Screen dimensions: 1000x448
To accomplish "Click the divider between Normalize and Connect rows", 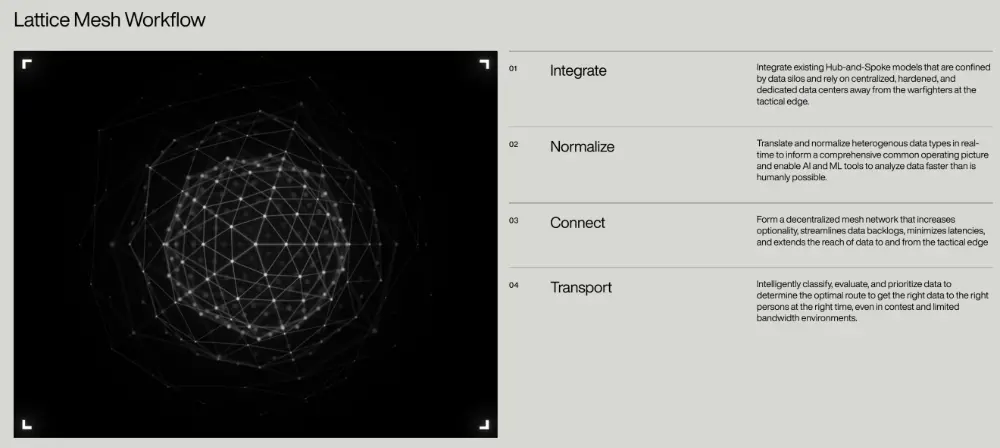I will [750, 203].
